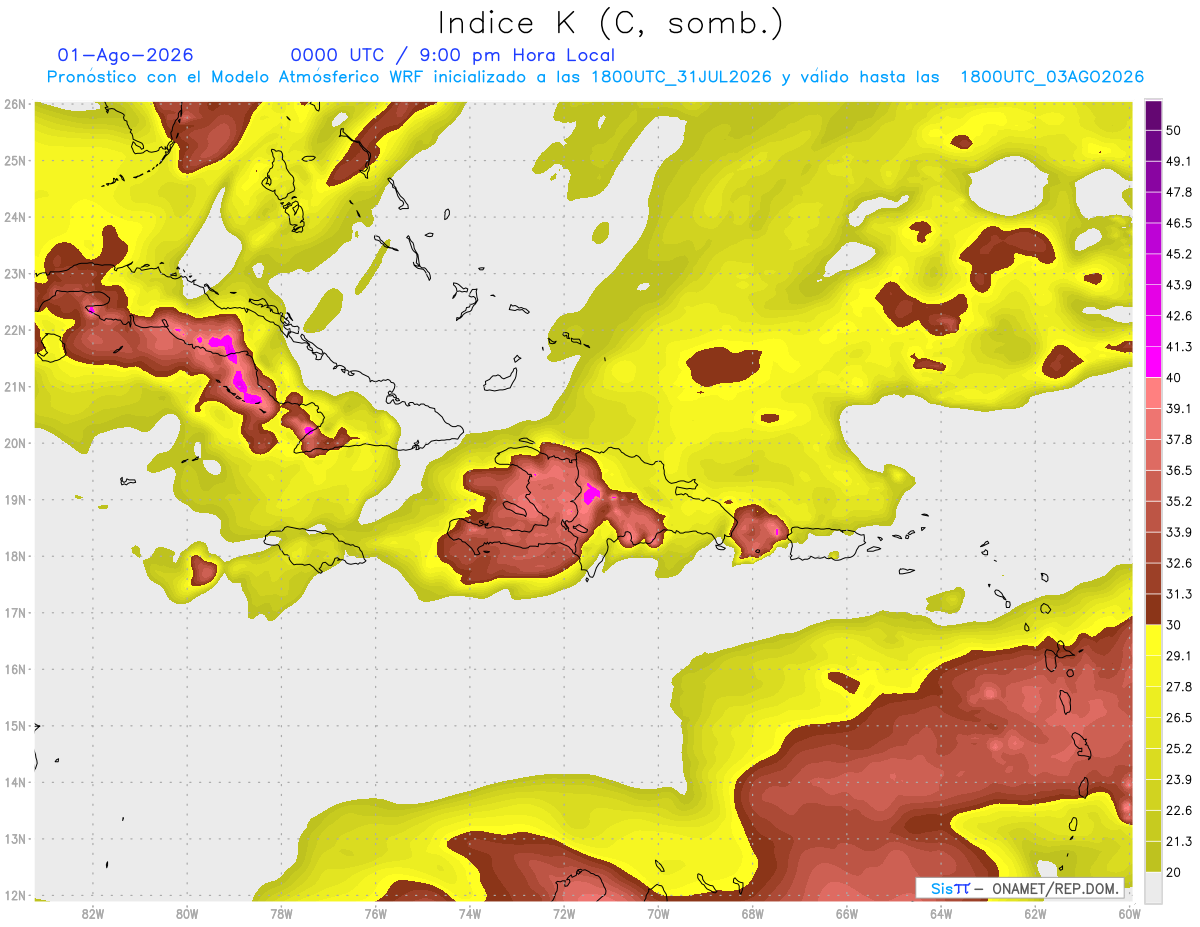Click the legend value "42.6"
This screenshot has height=927, width=1200.
1178,316
